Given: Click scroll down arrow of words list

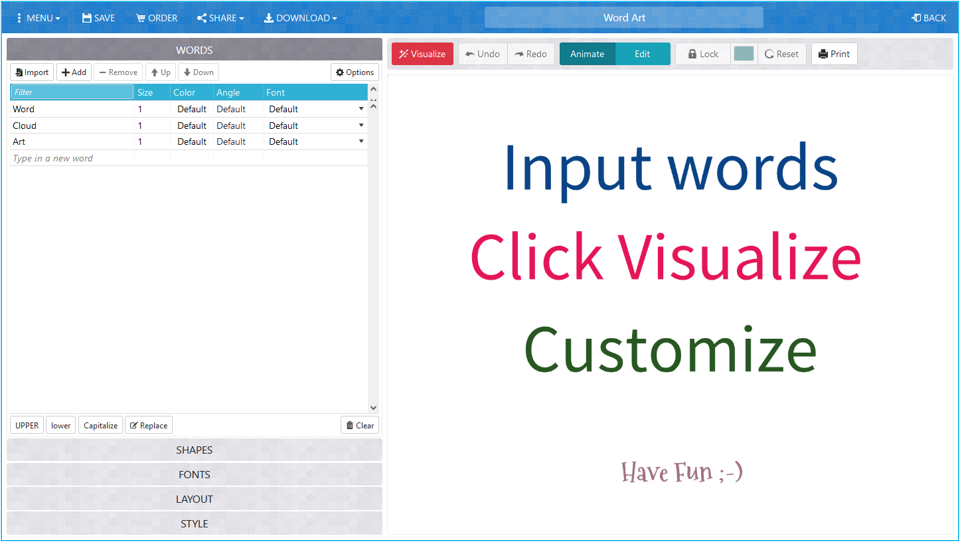Looking at the screenshot, I should click(x=373, y=408).
